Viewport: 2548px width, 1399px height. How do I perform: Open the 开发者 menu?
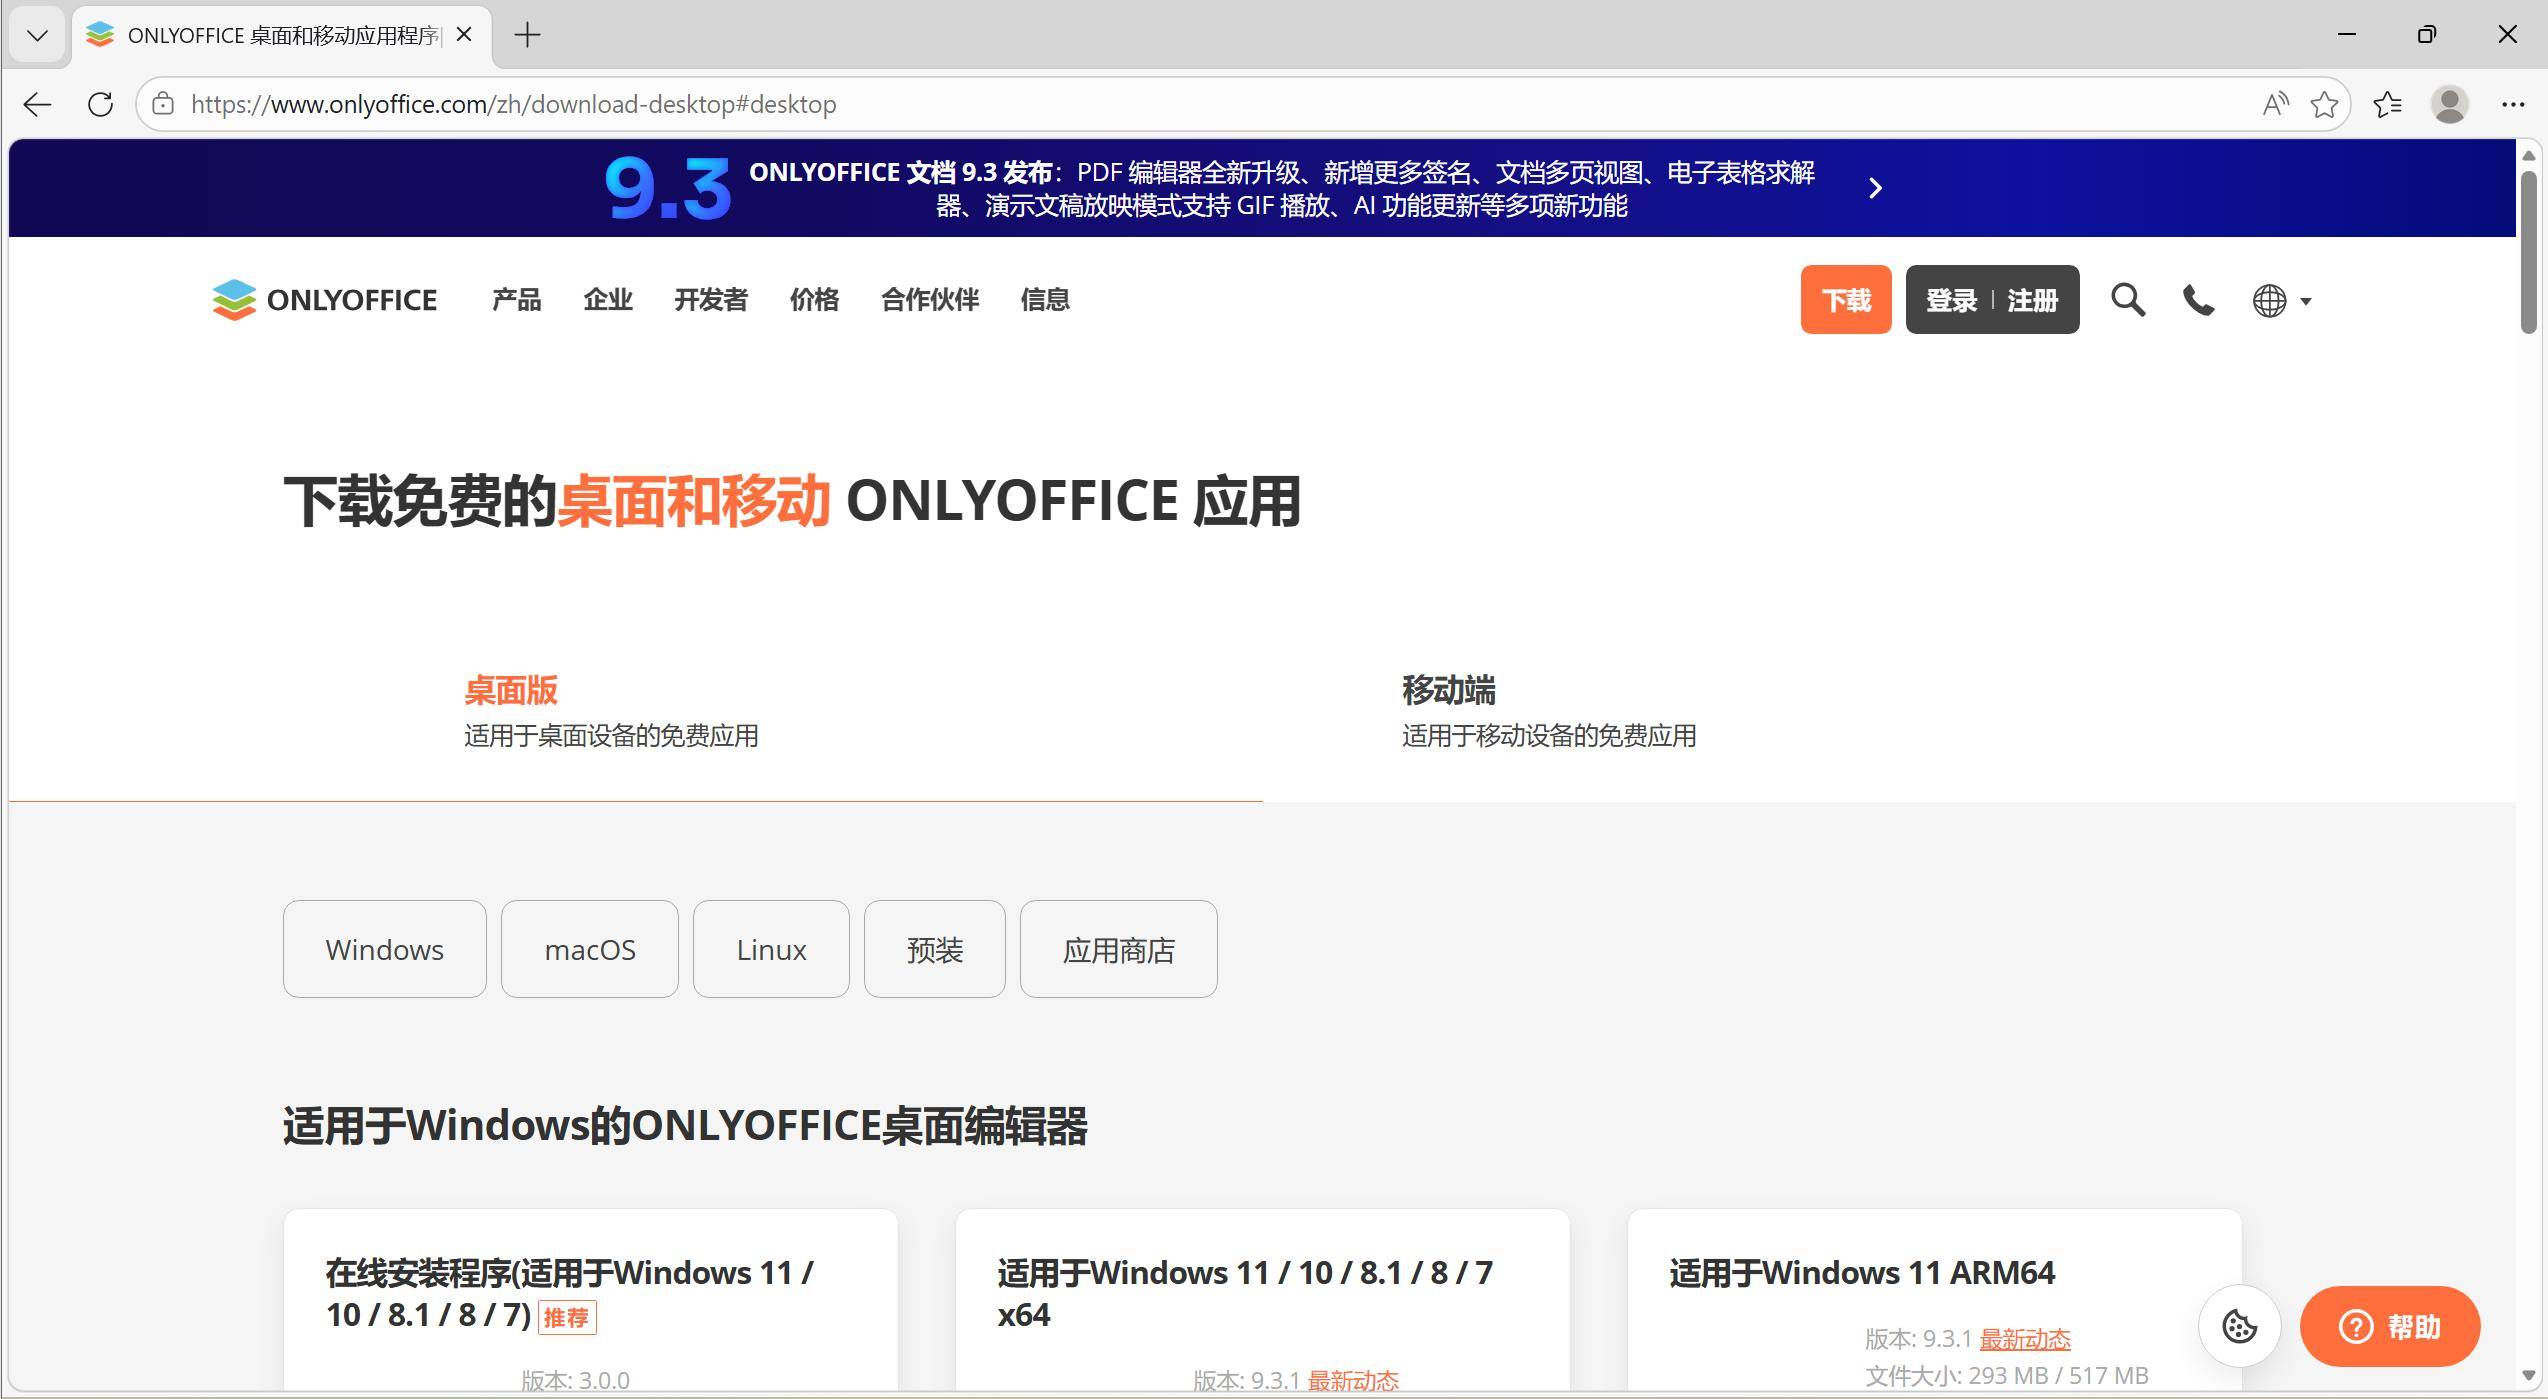[x=711, y=300]
